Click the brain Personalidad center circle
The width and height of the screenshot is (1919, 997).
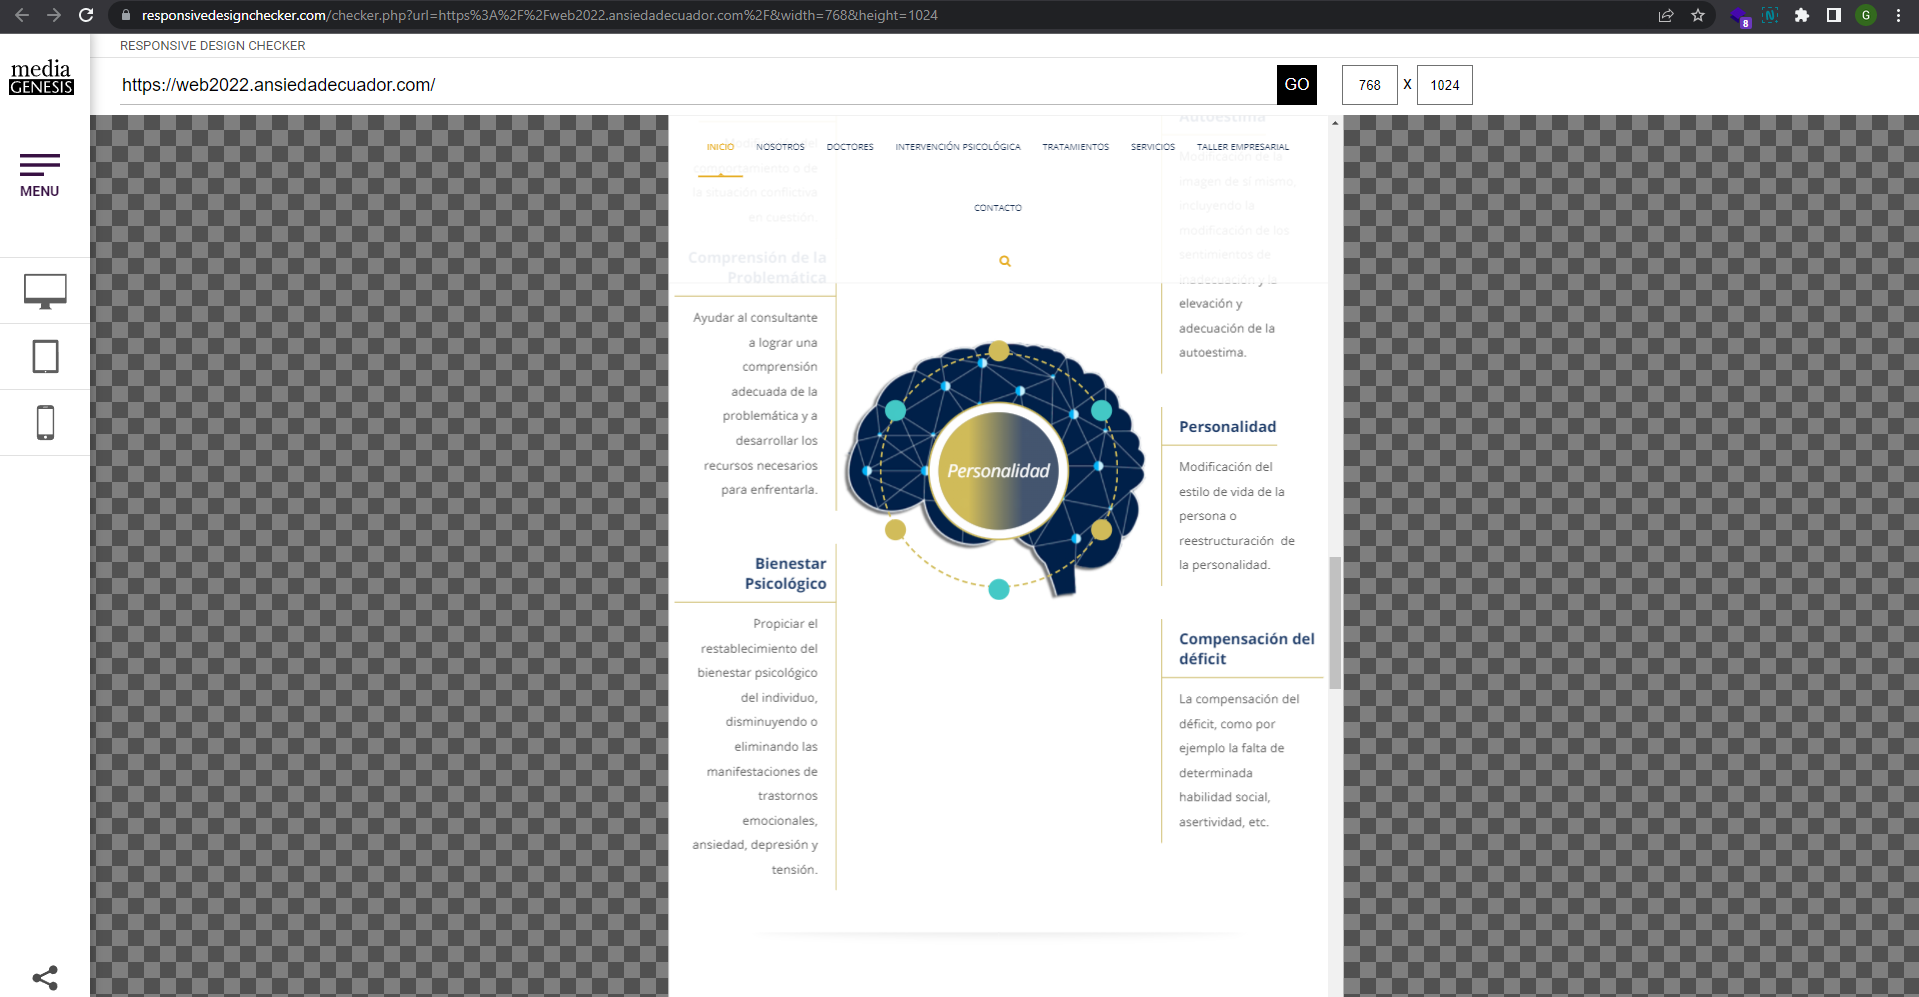tap(998, 471)
